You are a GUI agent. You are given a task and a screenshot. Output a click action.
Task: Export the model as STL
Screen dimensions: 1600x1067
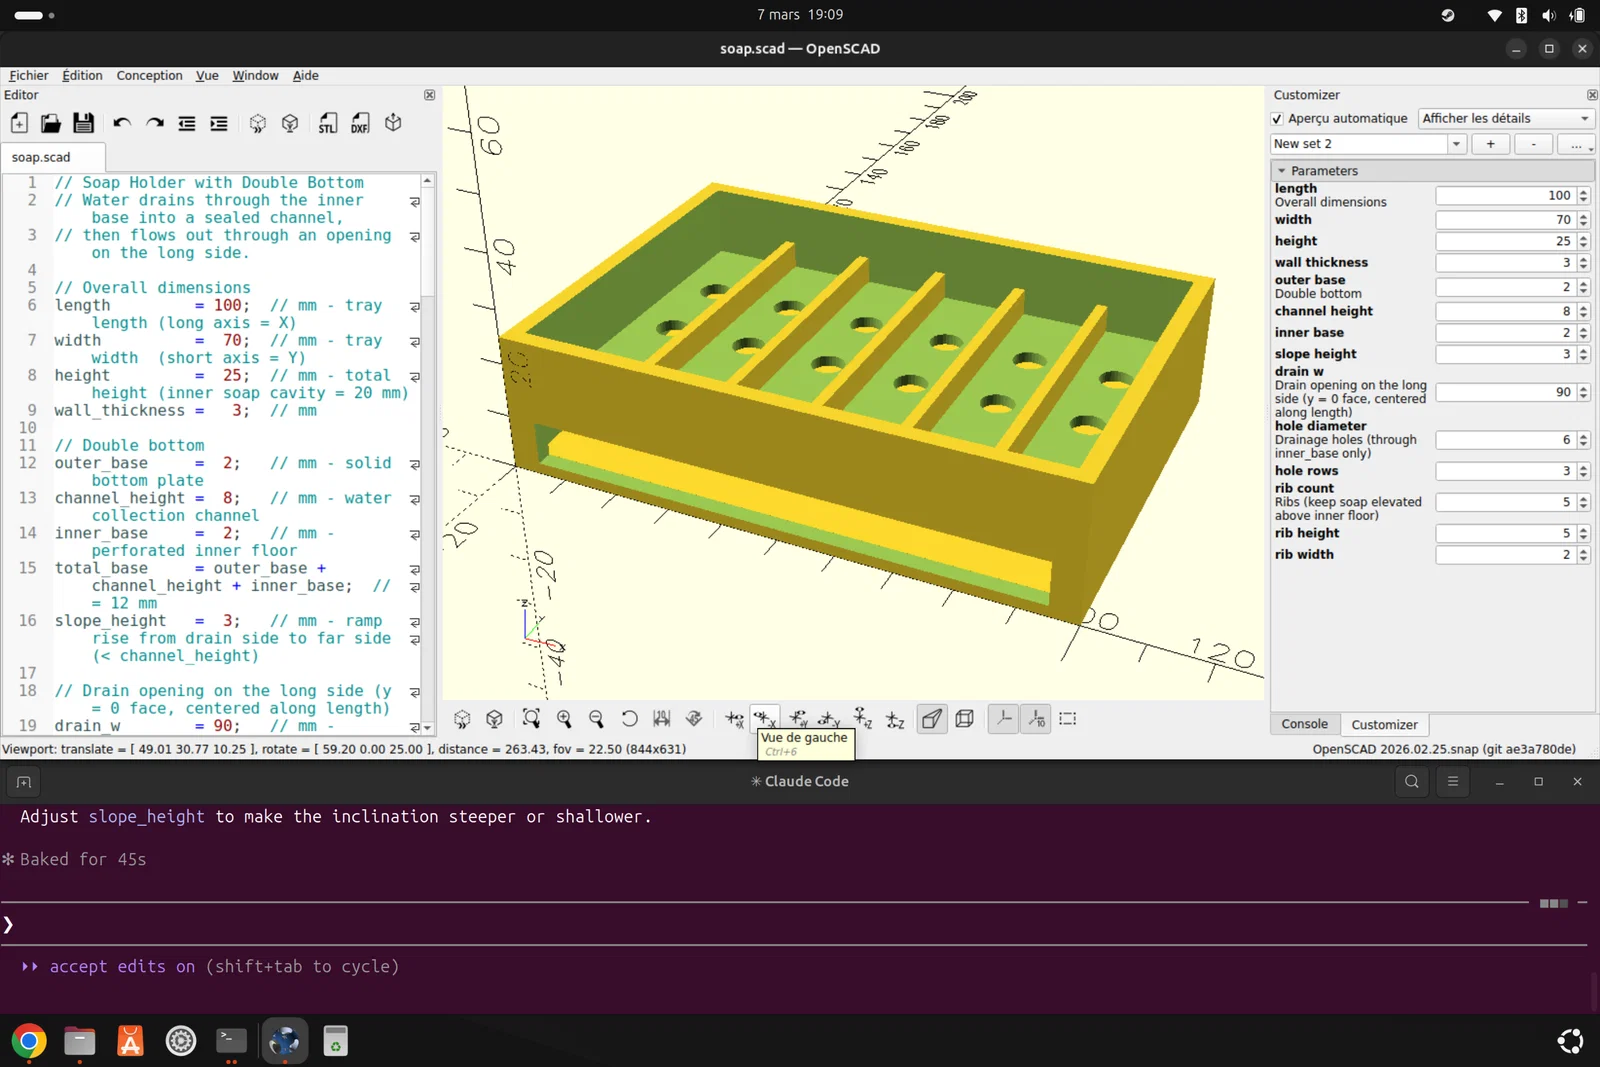pyautogui.click(x=328, y=123)
